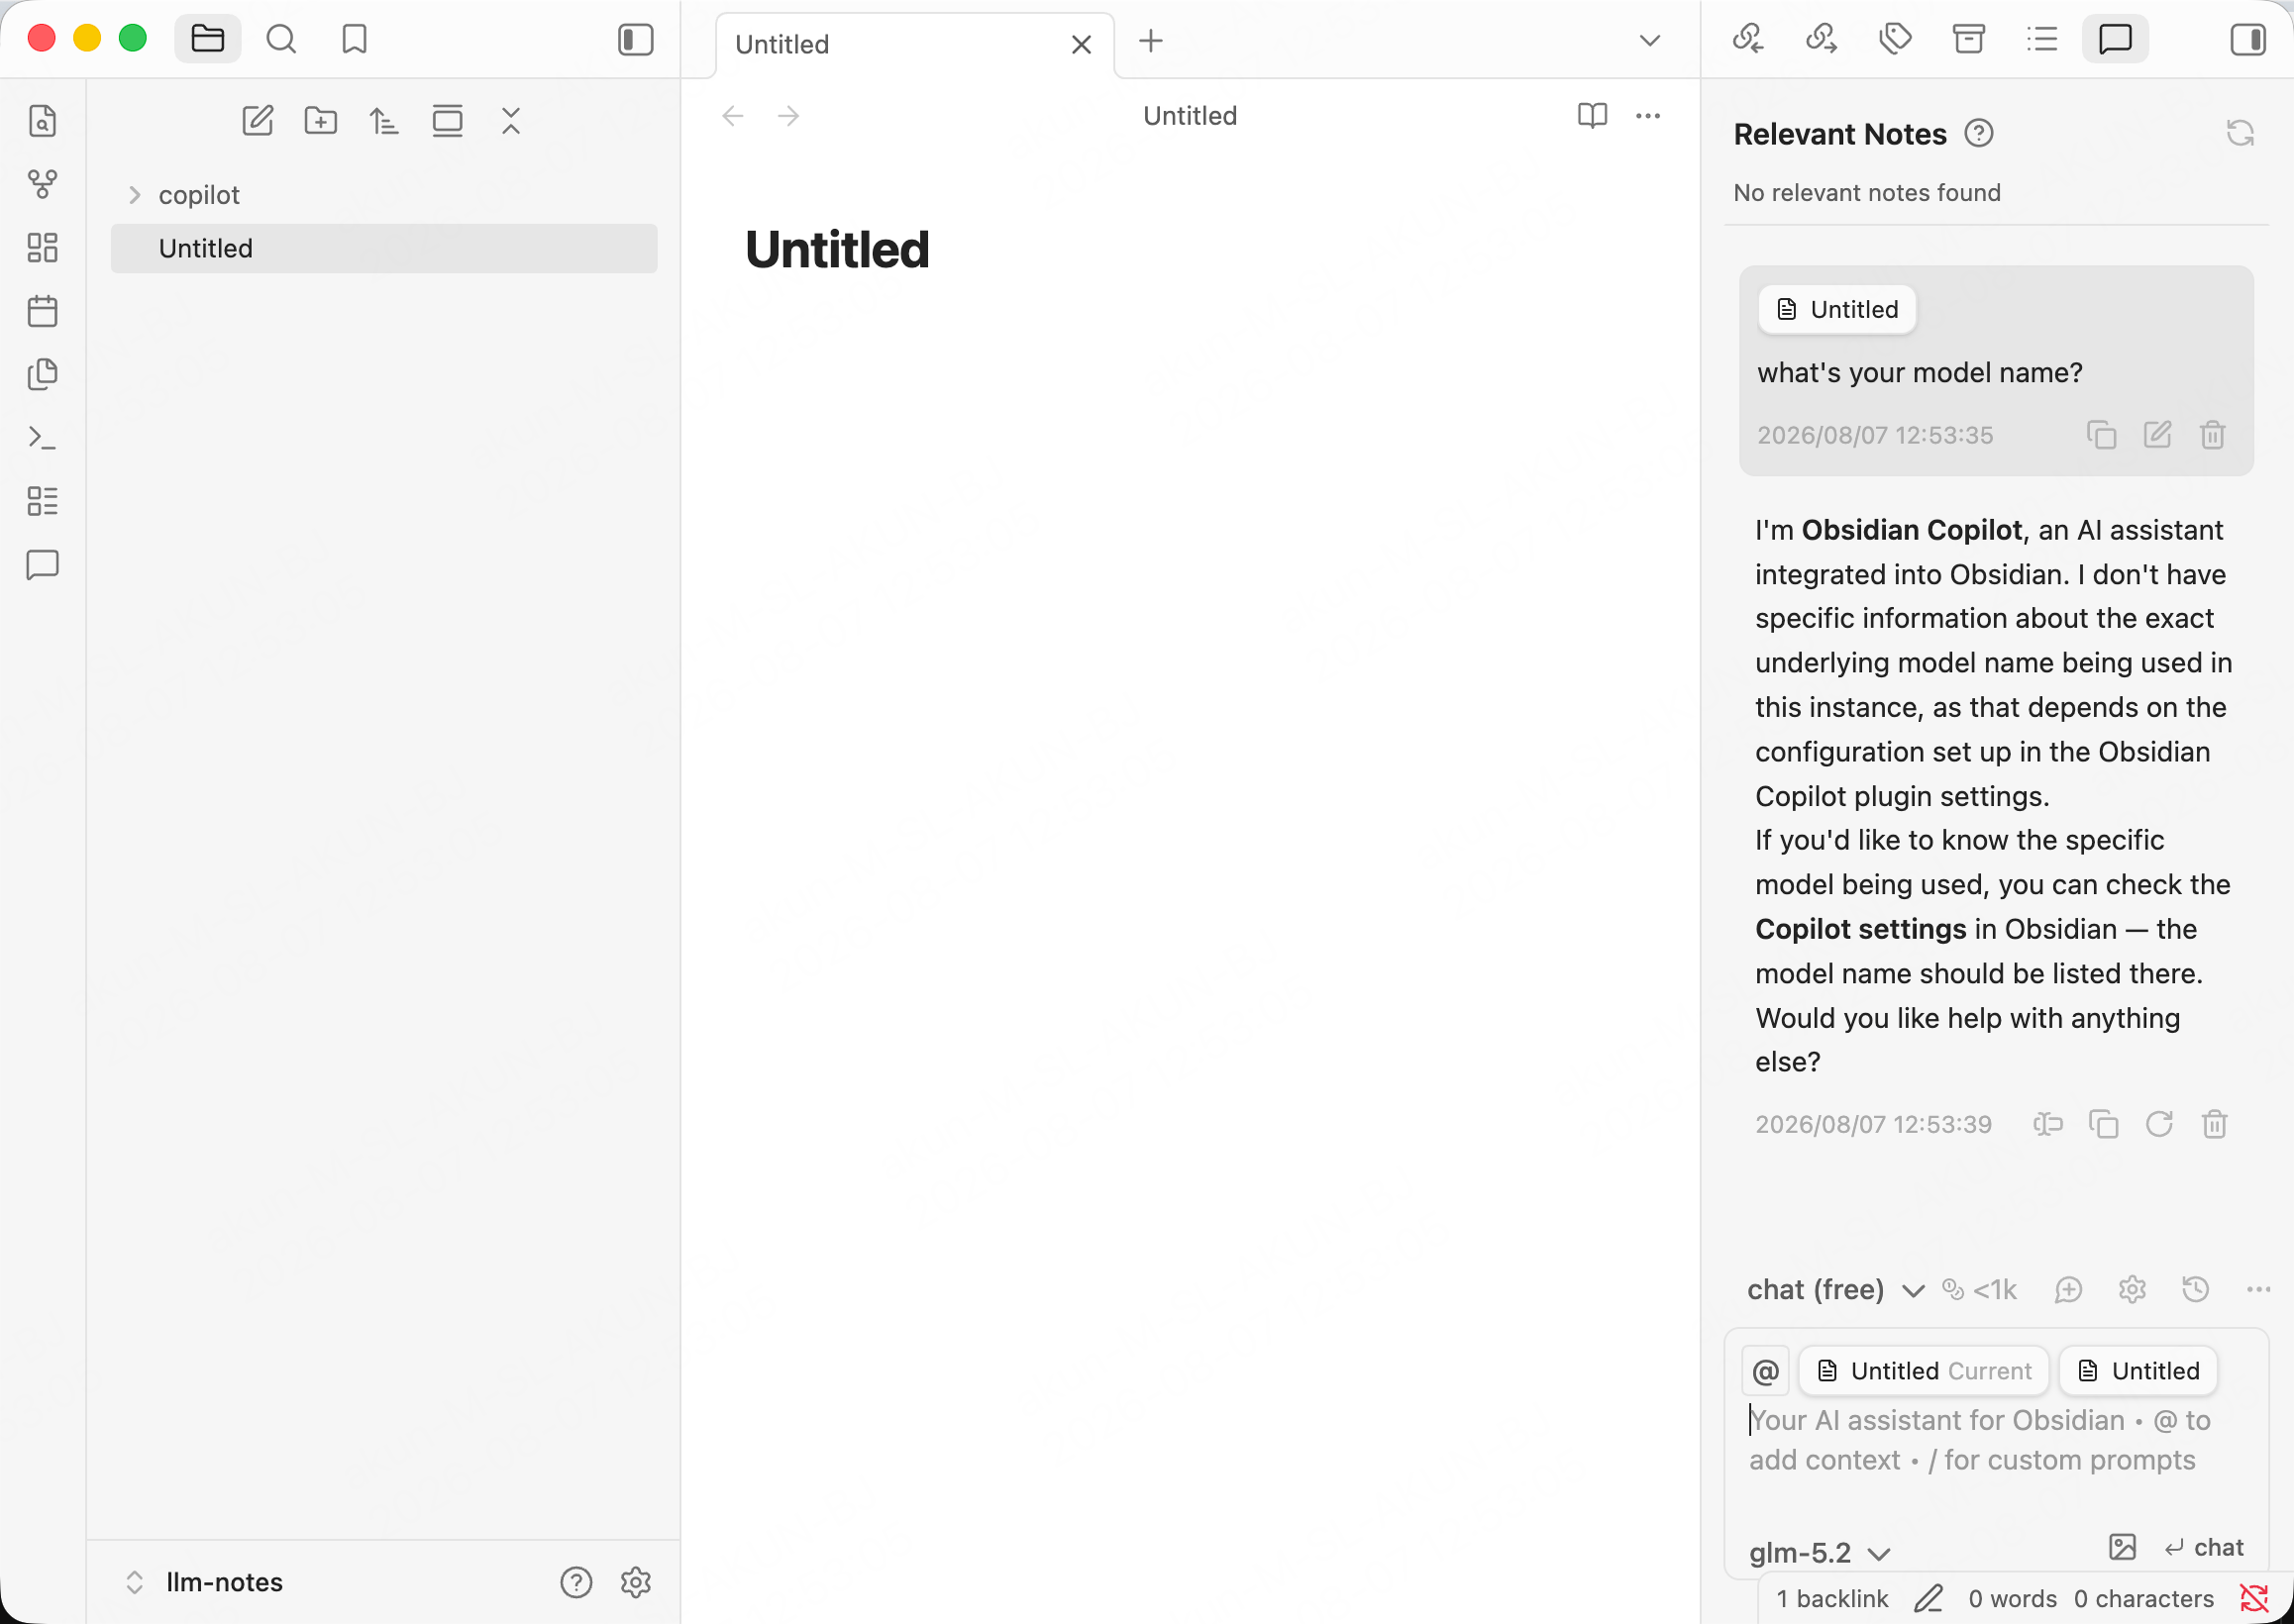The width and height of the screenshot is (2294, 1624).
Task: View the <1k token usage indicator
Action: 1979,1290
